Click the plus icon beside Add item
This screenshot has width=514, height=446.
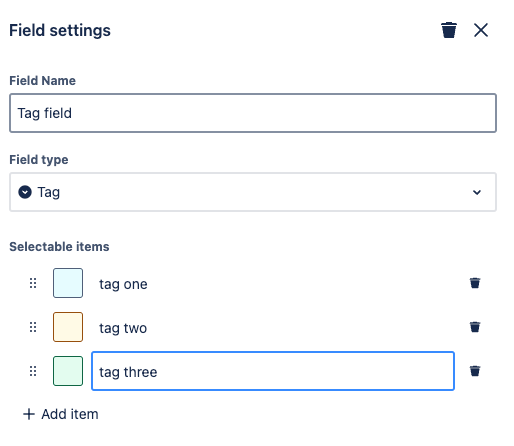point(29,414)
